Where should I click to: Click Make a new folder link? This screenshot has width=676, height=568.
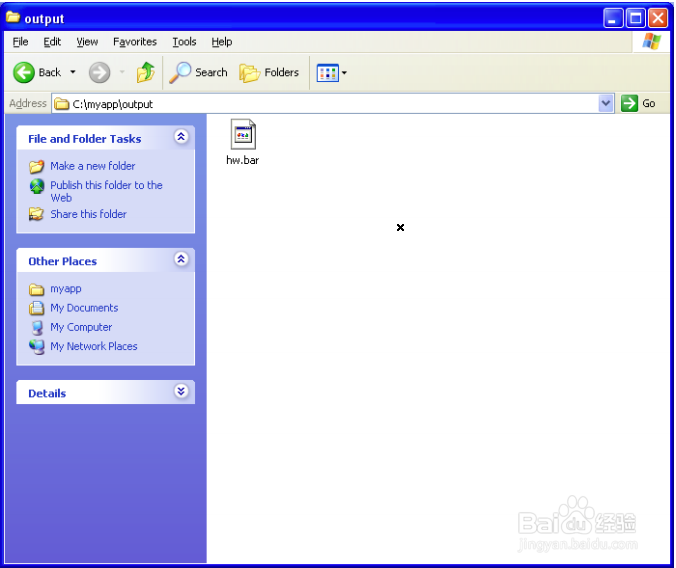(x=93, y=166)
